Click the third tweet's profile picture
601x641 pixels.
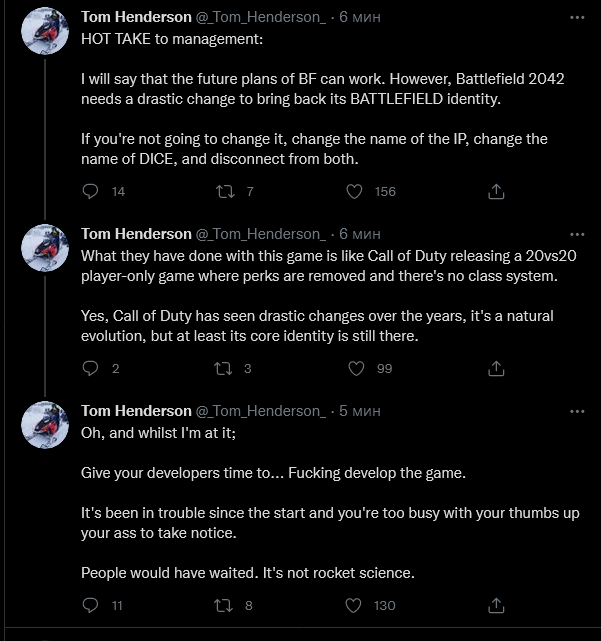(44, 426)
